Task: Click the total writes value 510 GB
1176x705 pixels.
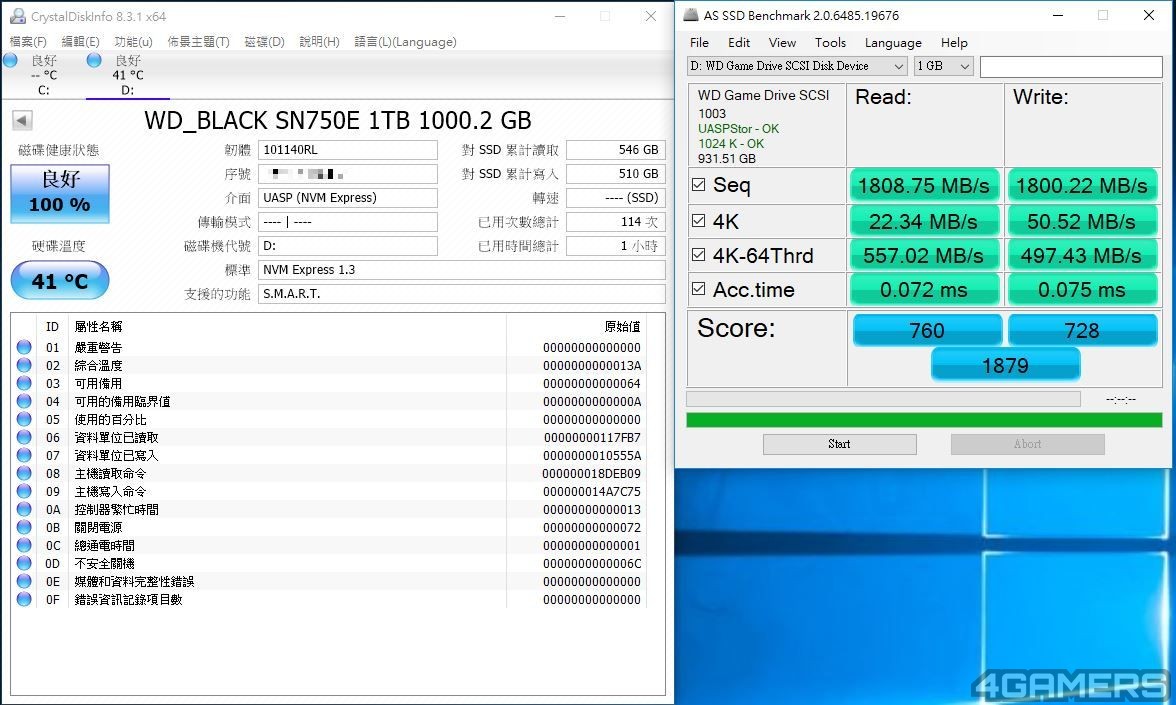Action: 616,174
